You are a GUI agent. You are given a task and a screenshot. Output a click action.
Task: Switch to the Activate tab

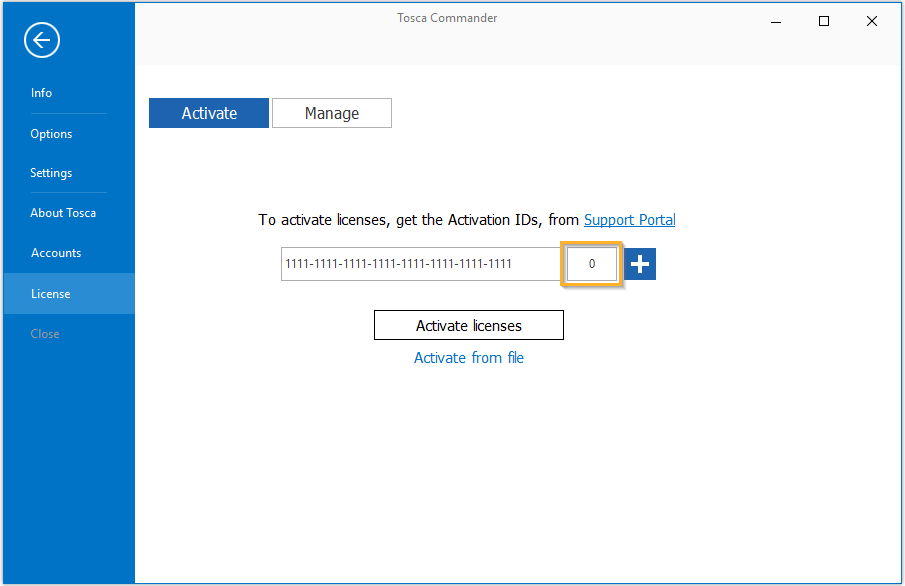(209, 113)
